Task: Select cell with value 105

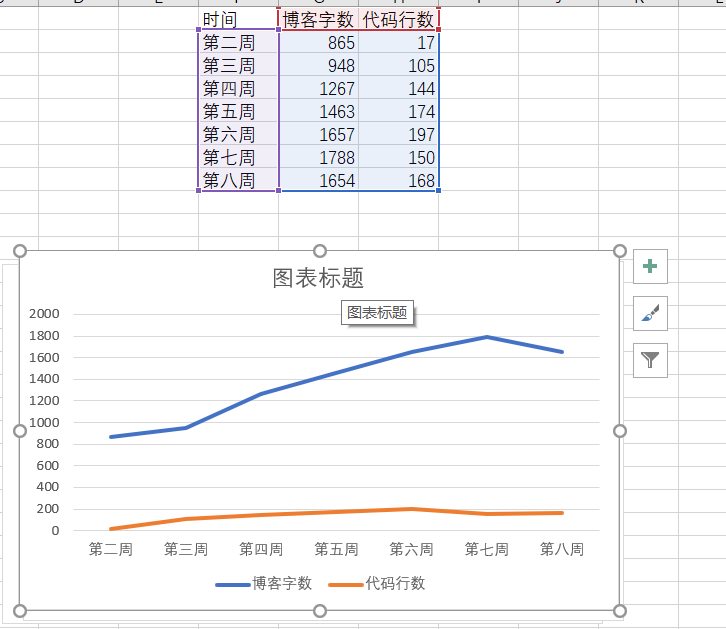Action: click(x=399, y=65)
